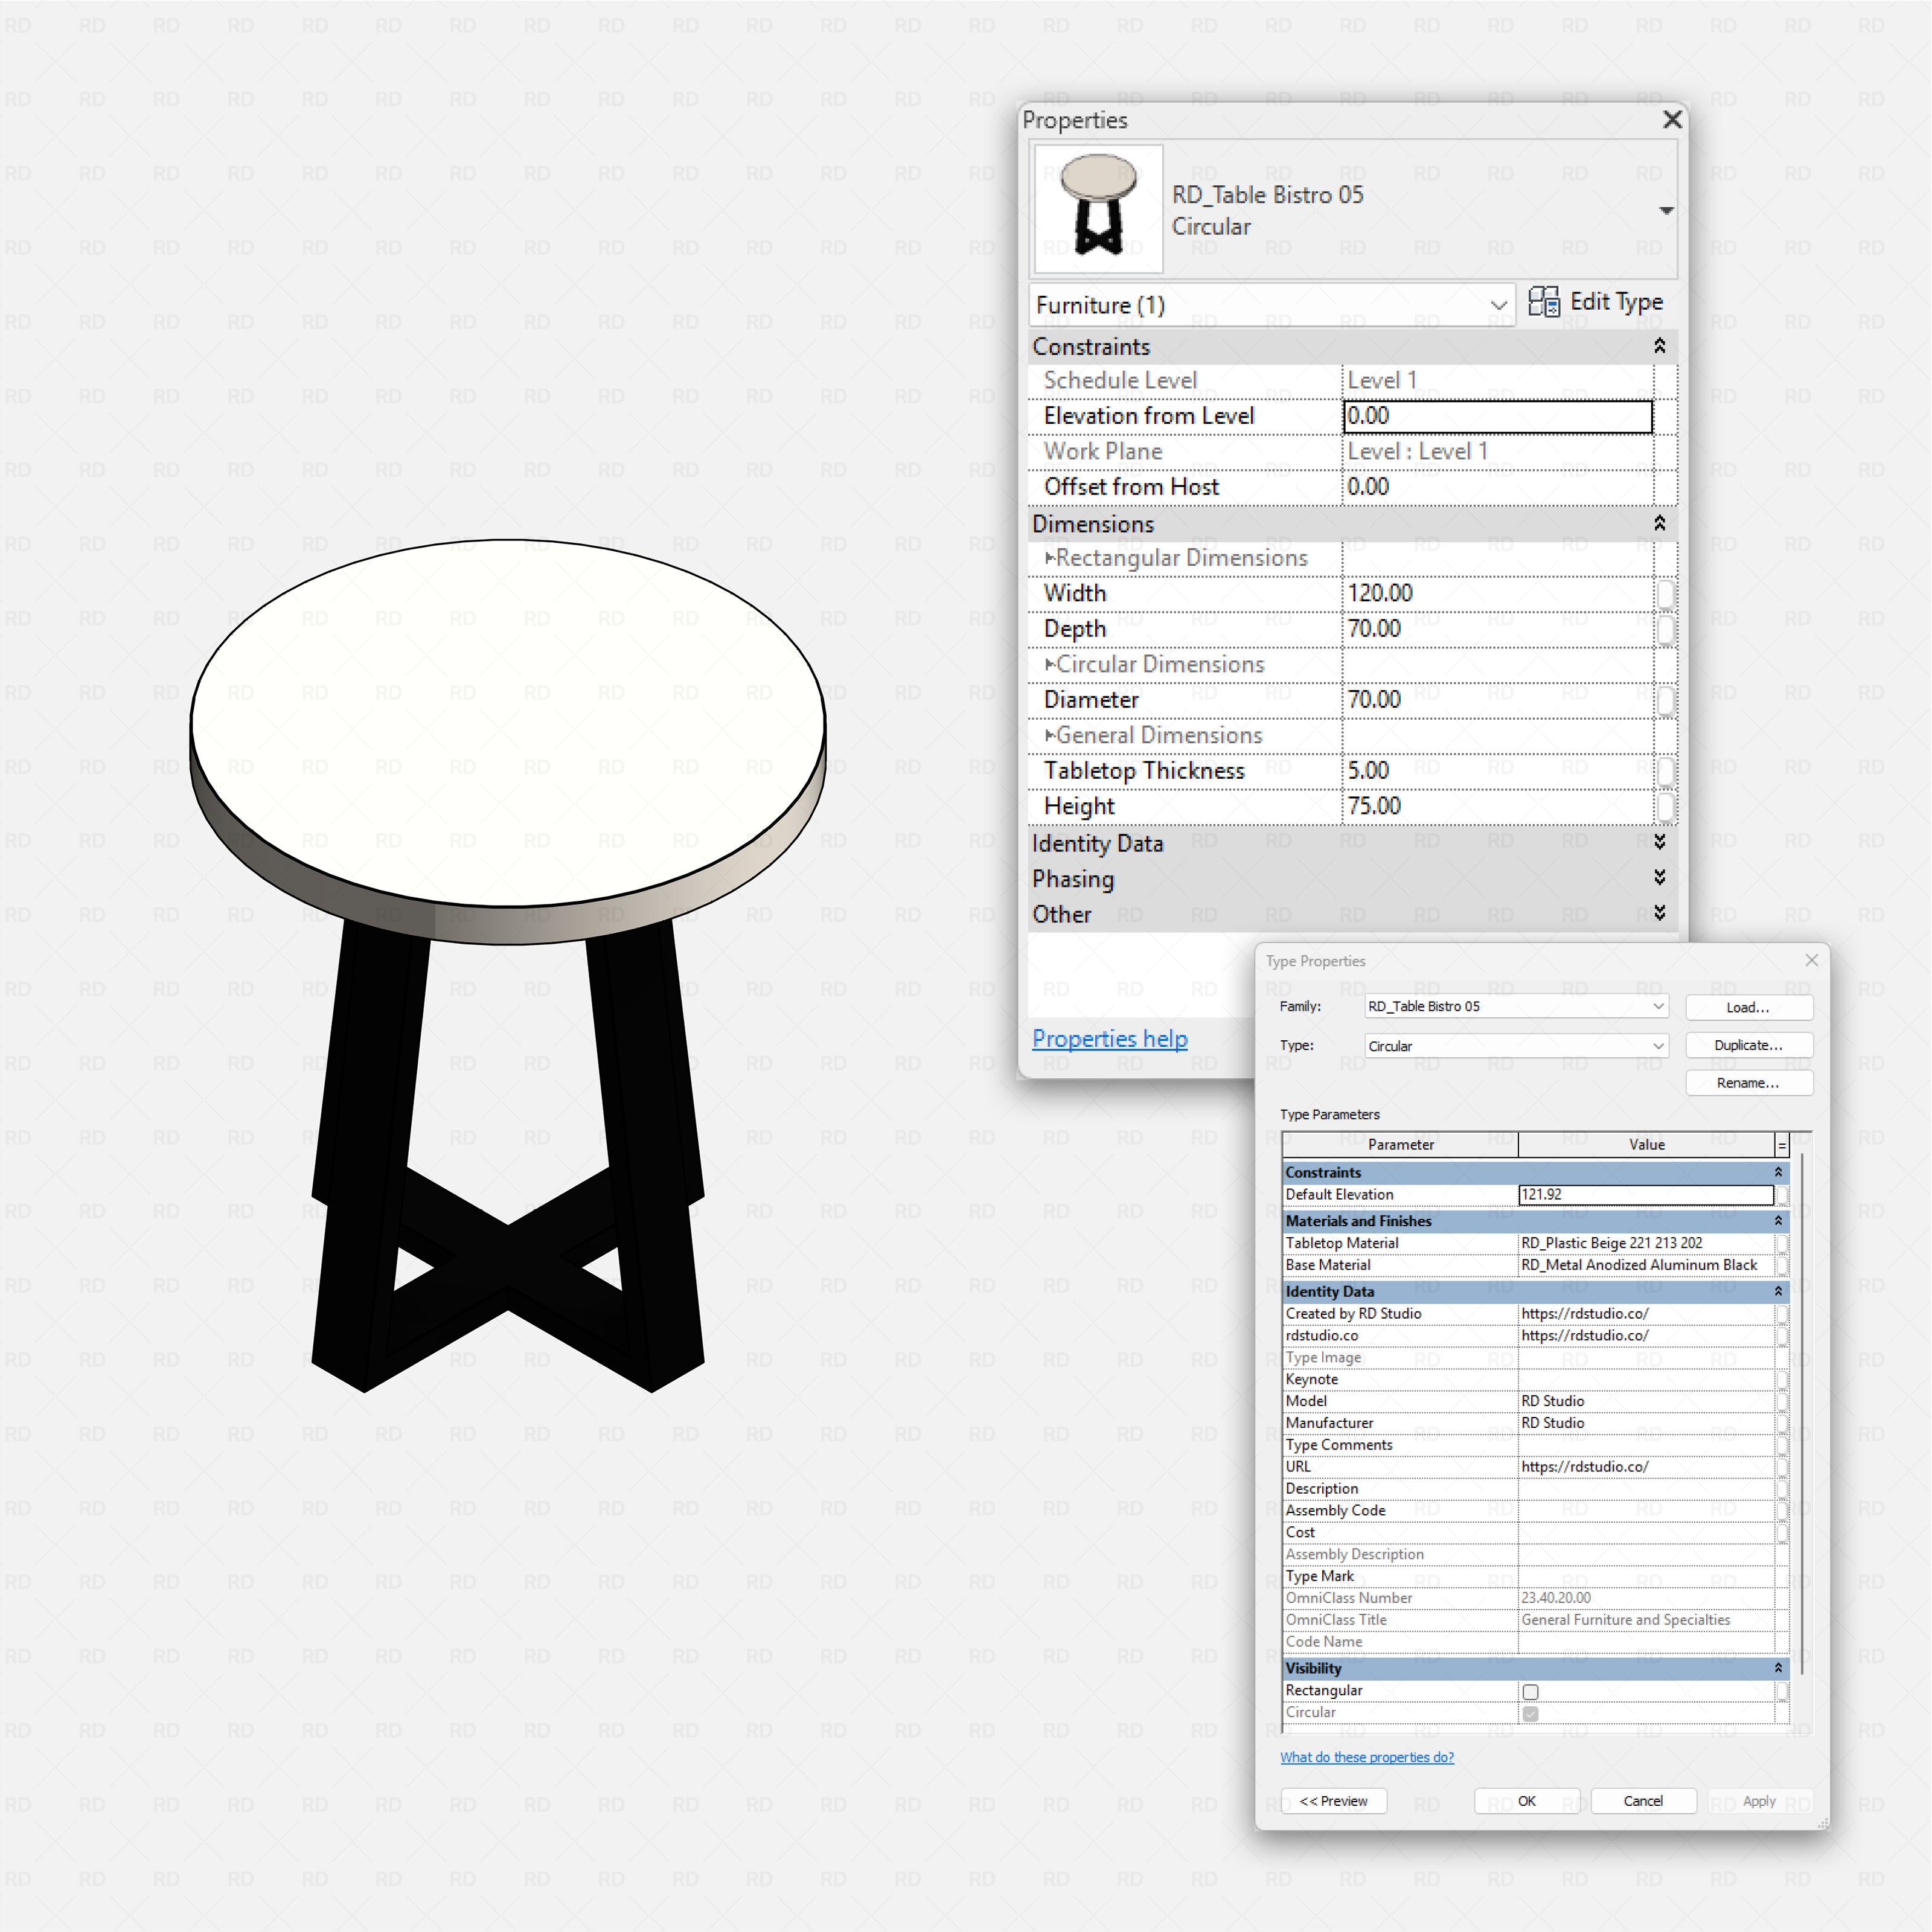Click the Offset from Host value
Viewport: 1932px width, 1932px height.
pyautogui.click(x=1497, y=487)
